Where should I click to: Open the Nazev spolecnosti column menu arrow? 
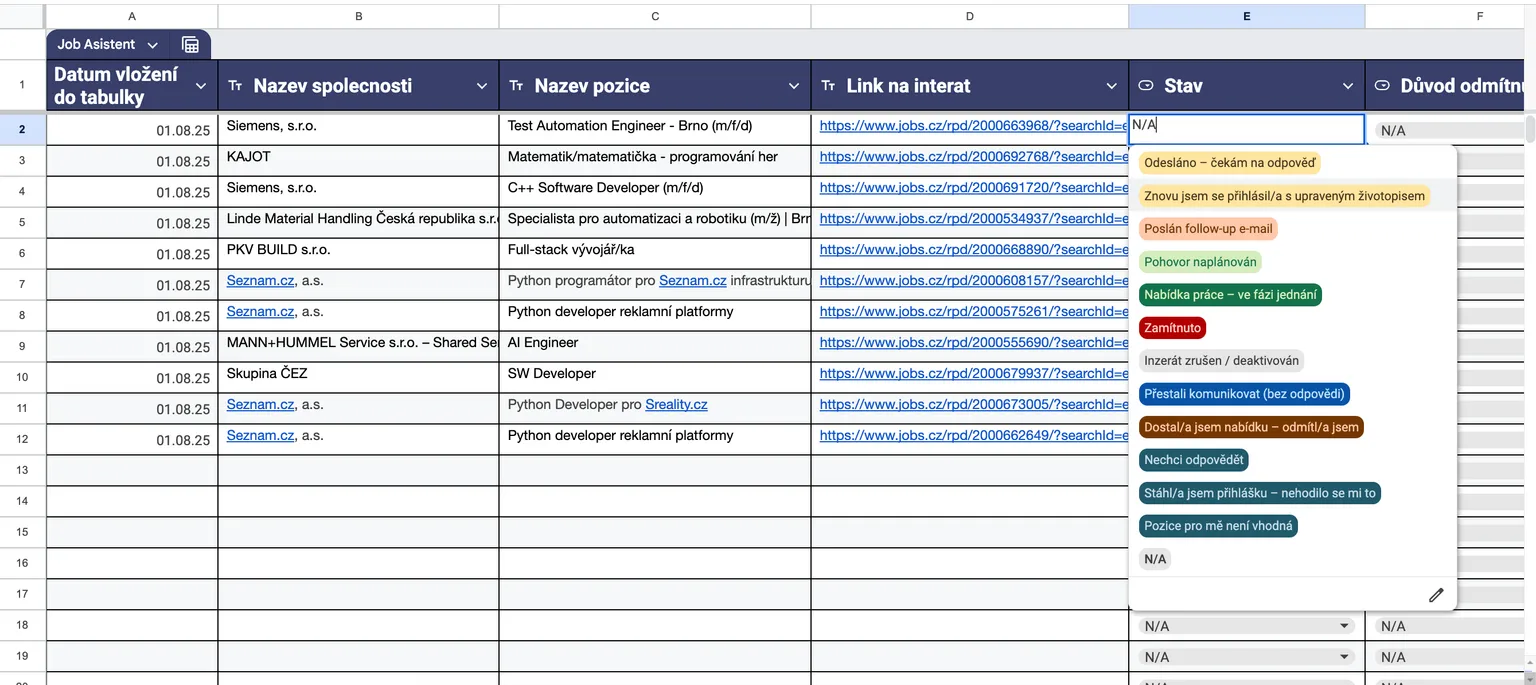(x=482, y=86)
